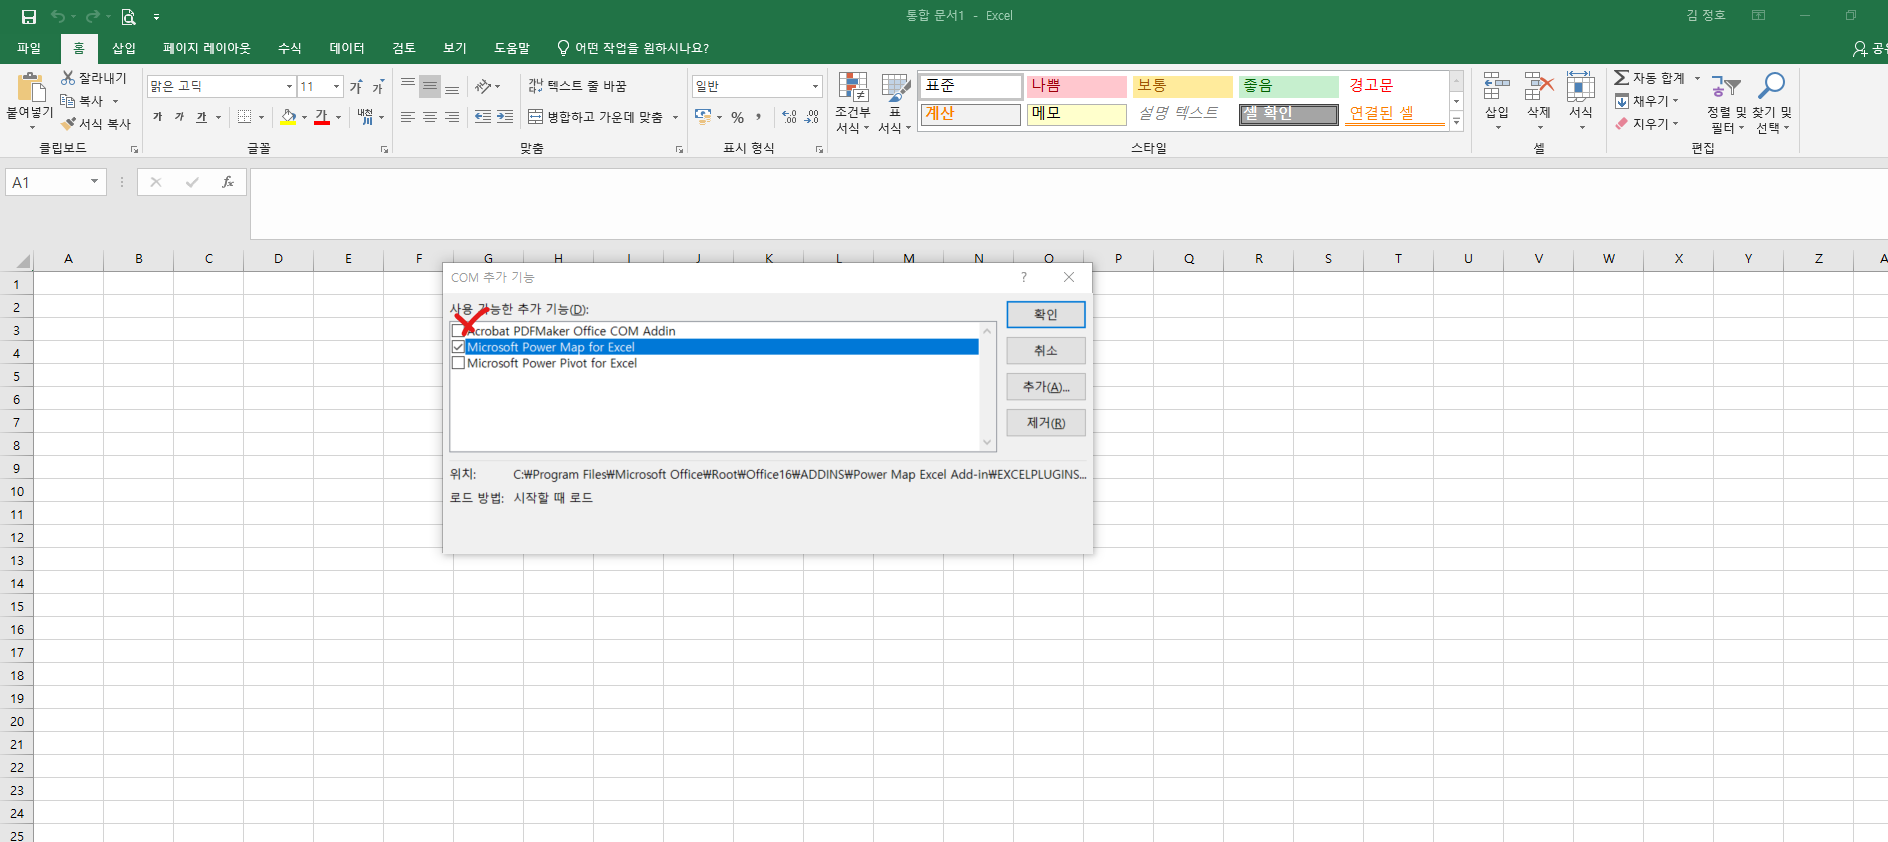The image size is (1888, 842).
Task: Open the Merge and Center dropdown arrow
Action: [x=676, y=117]
